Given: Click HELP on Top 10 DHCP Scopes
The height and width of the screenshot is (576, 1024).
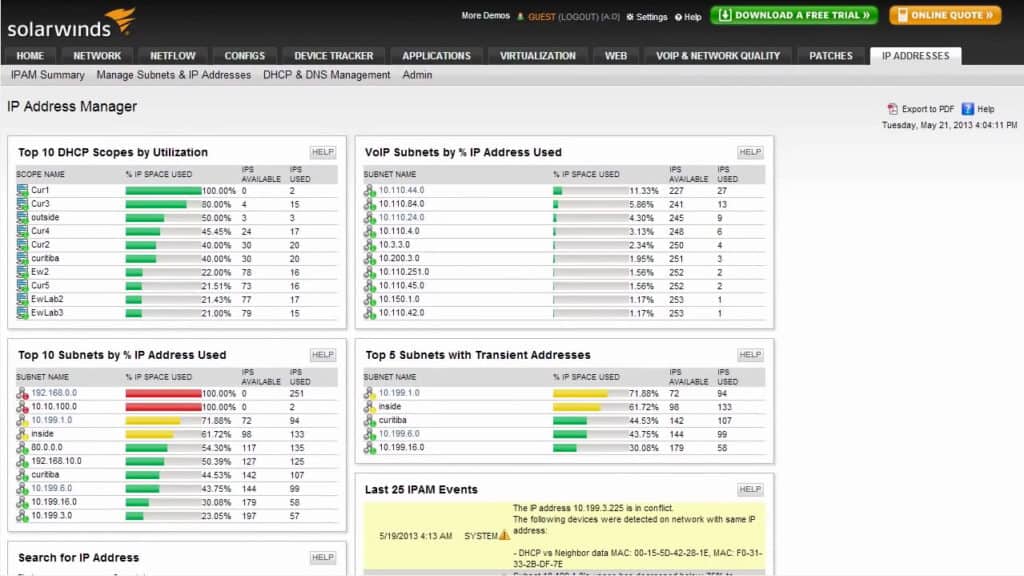Looking at the screenshot, I should [x=323, y=152].
